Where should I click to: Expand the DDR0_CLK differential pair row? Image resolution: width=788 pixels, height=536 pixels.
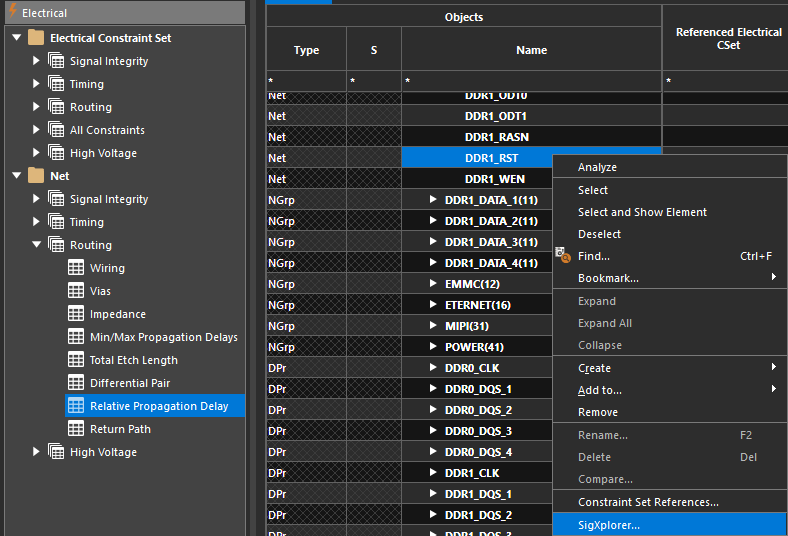pyautogui.click(x=433, y=368)
